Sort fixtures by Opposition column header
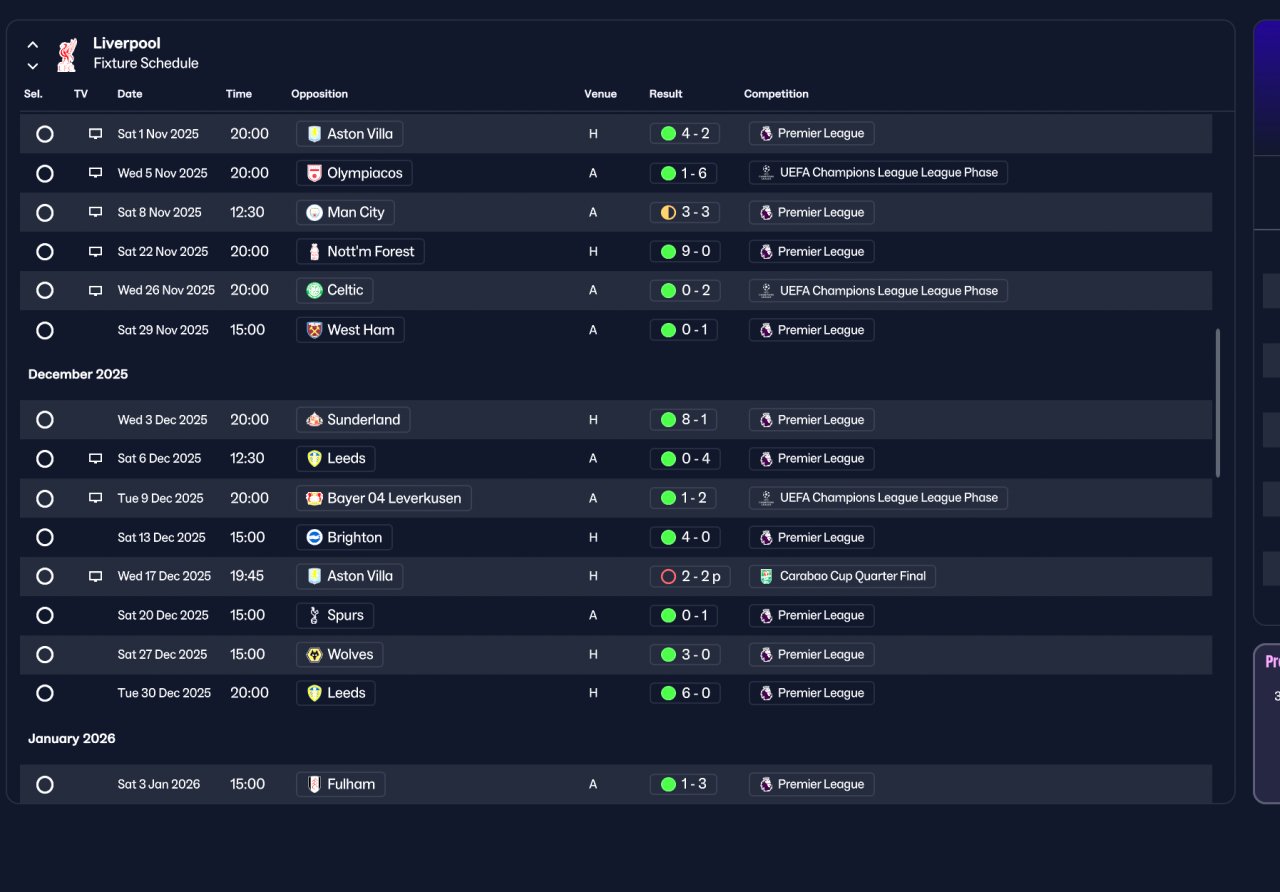This screenshot has height=892, width=1280. (320, 94)
